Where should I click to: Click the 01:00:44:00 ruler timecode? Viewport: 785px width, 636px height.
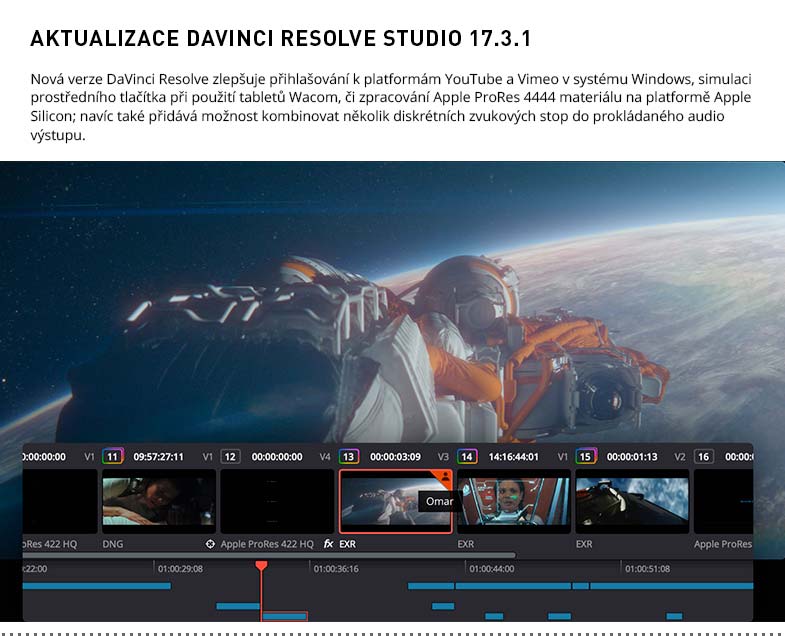(x=492, y=569)
